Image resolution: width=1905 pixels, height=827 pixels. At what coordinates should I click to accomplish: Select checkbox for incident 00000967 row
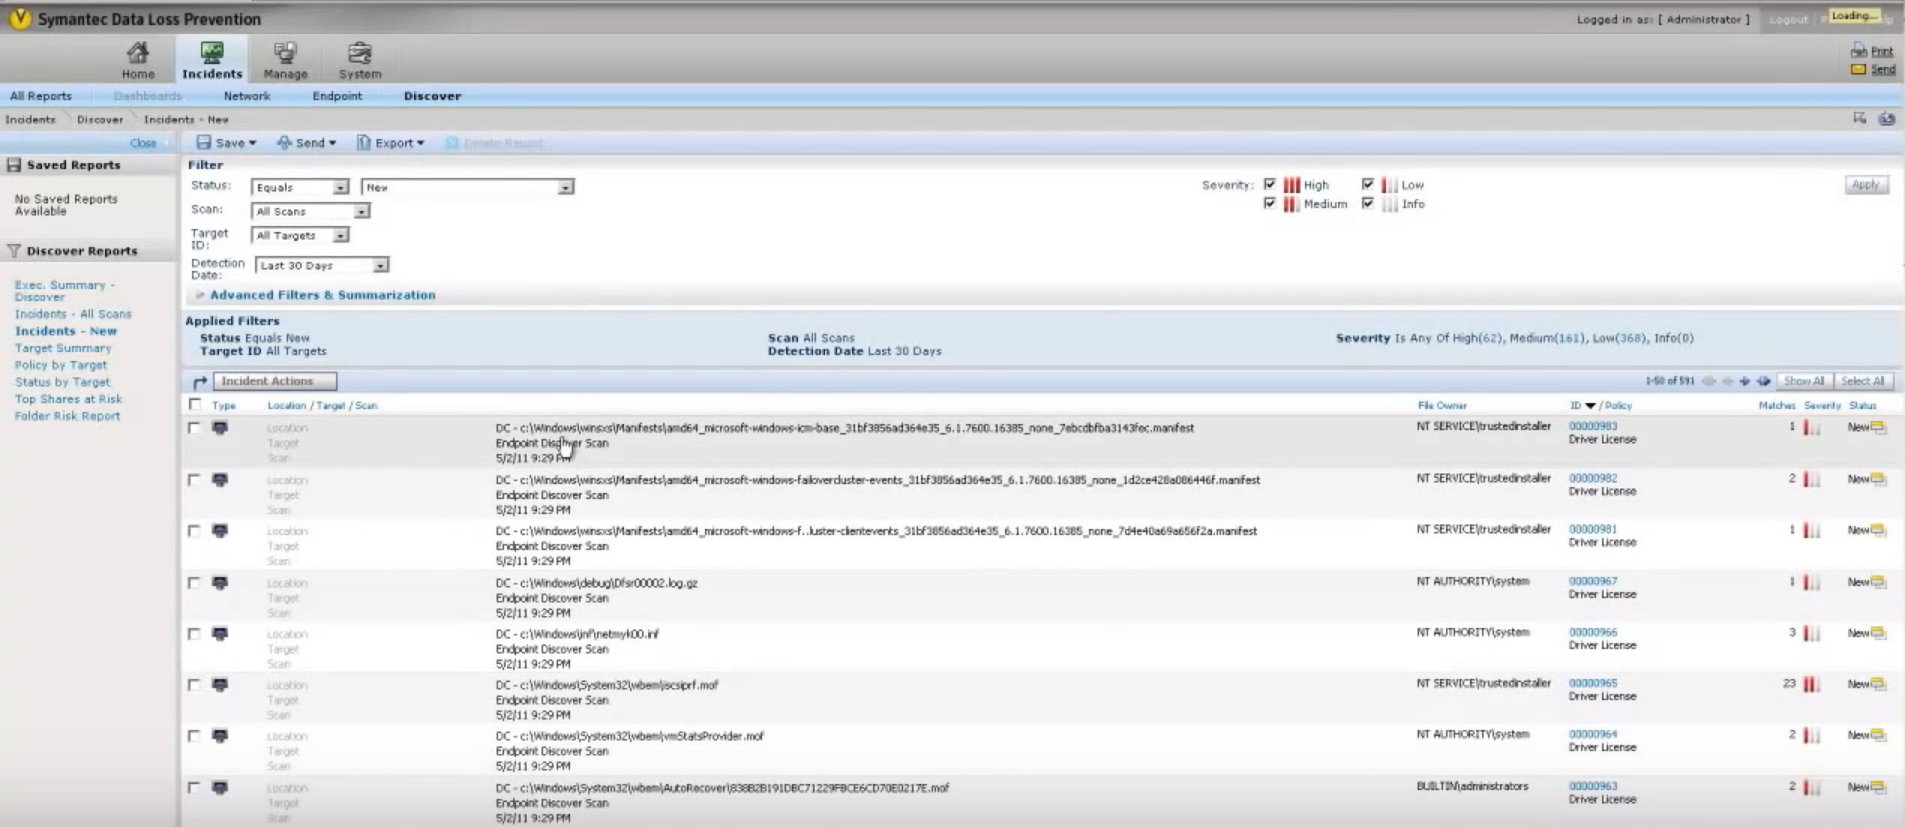tap(194, 582)
